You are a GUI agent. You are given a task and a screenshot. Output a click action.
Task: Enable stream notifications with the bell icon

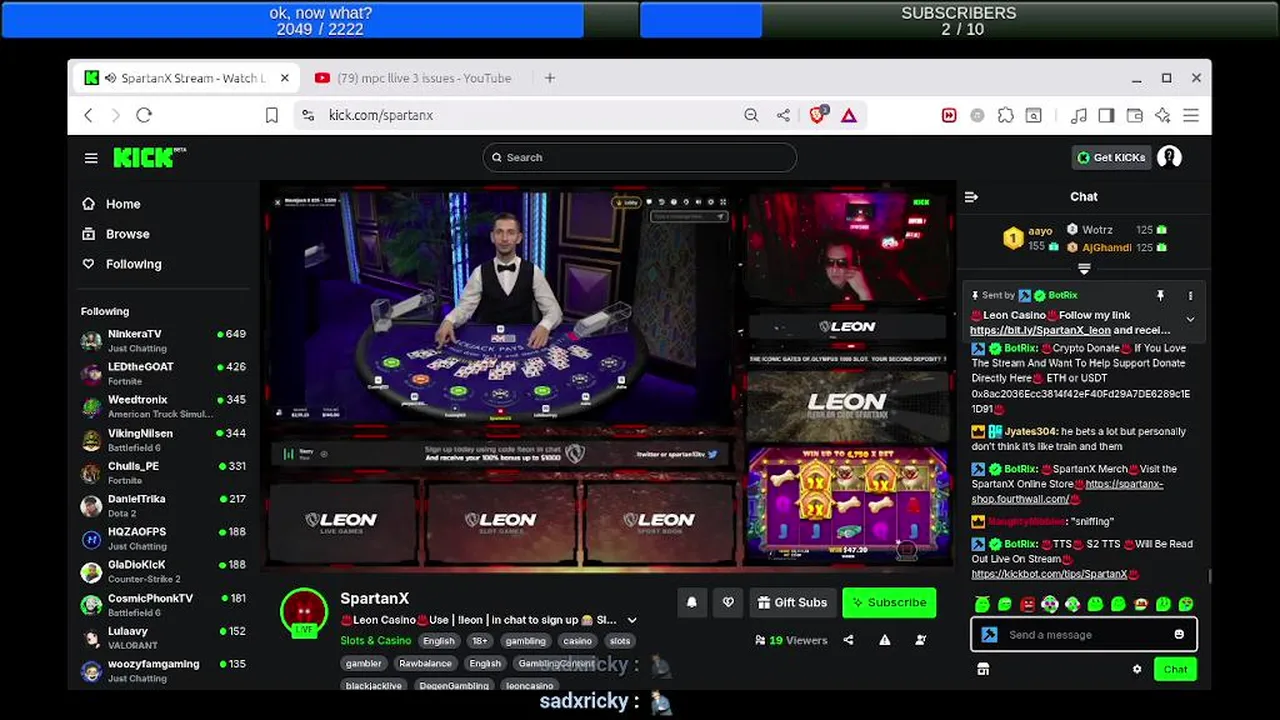click(691, 602)
